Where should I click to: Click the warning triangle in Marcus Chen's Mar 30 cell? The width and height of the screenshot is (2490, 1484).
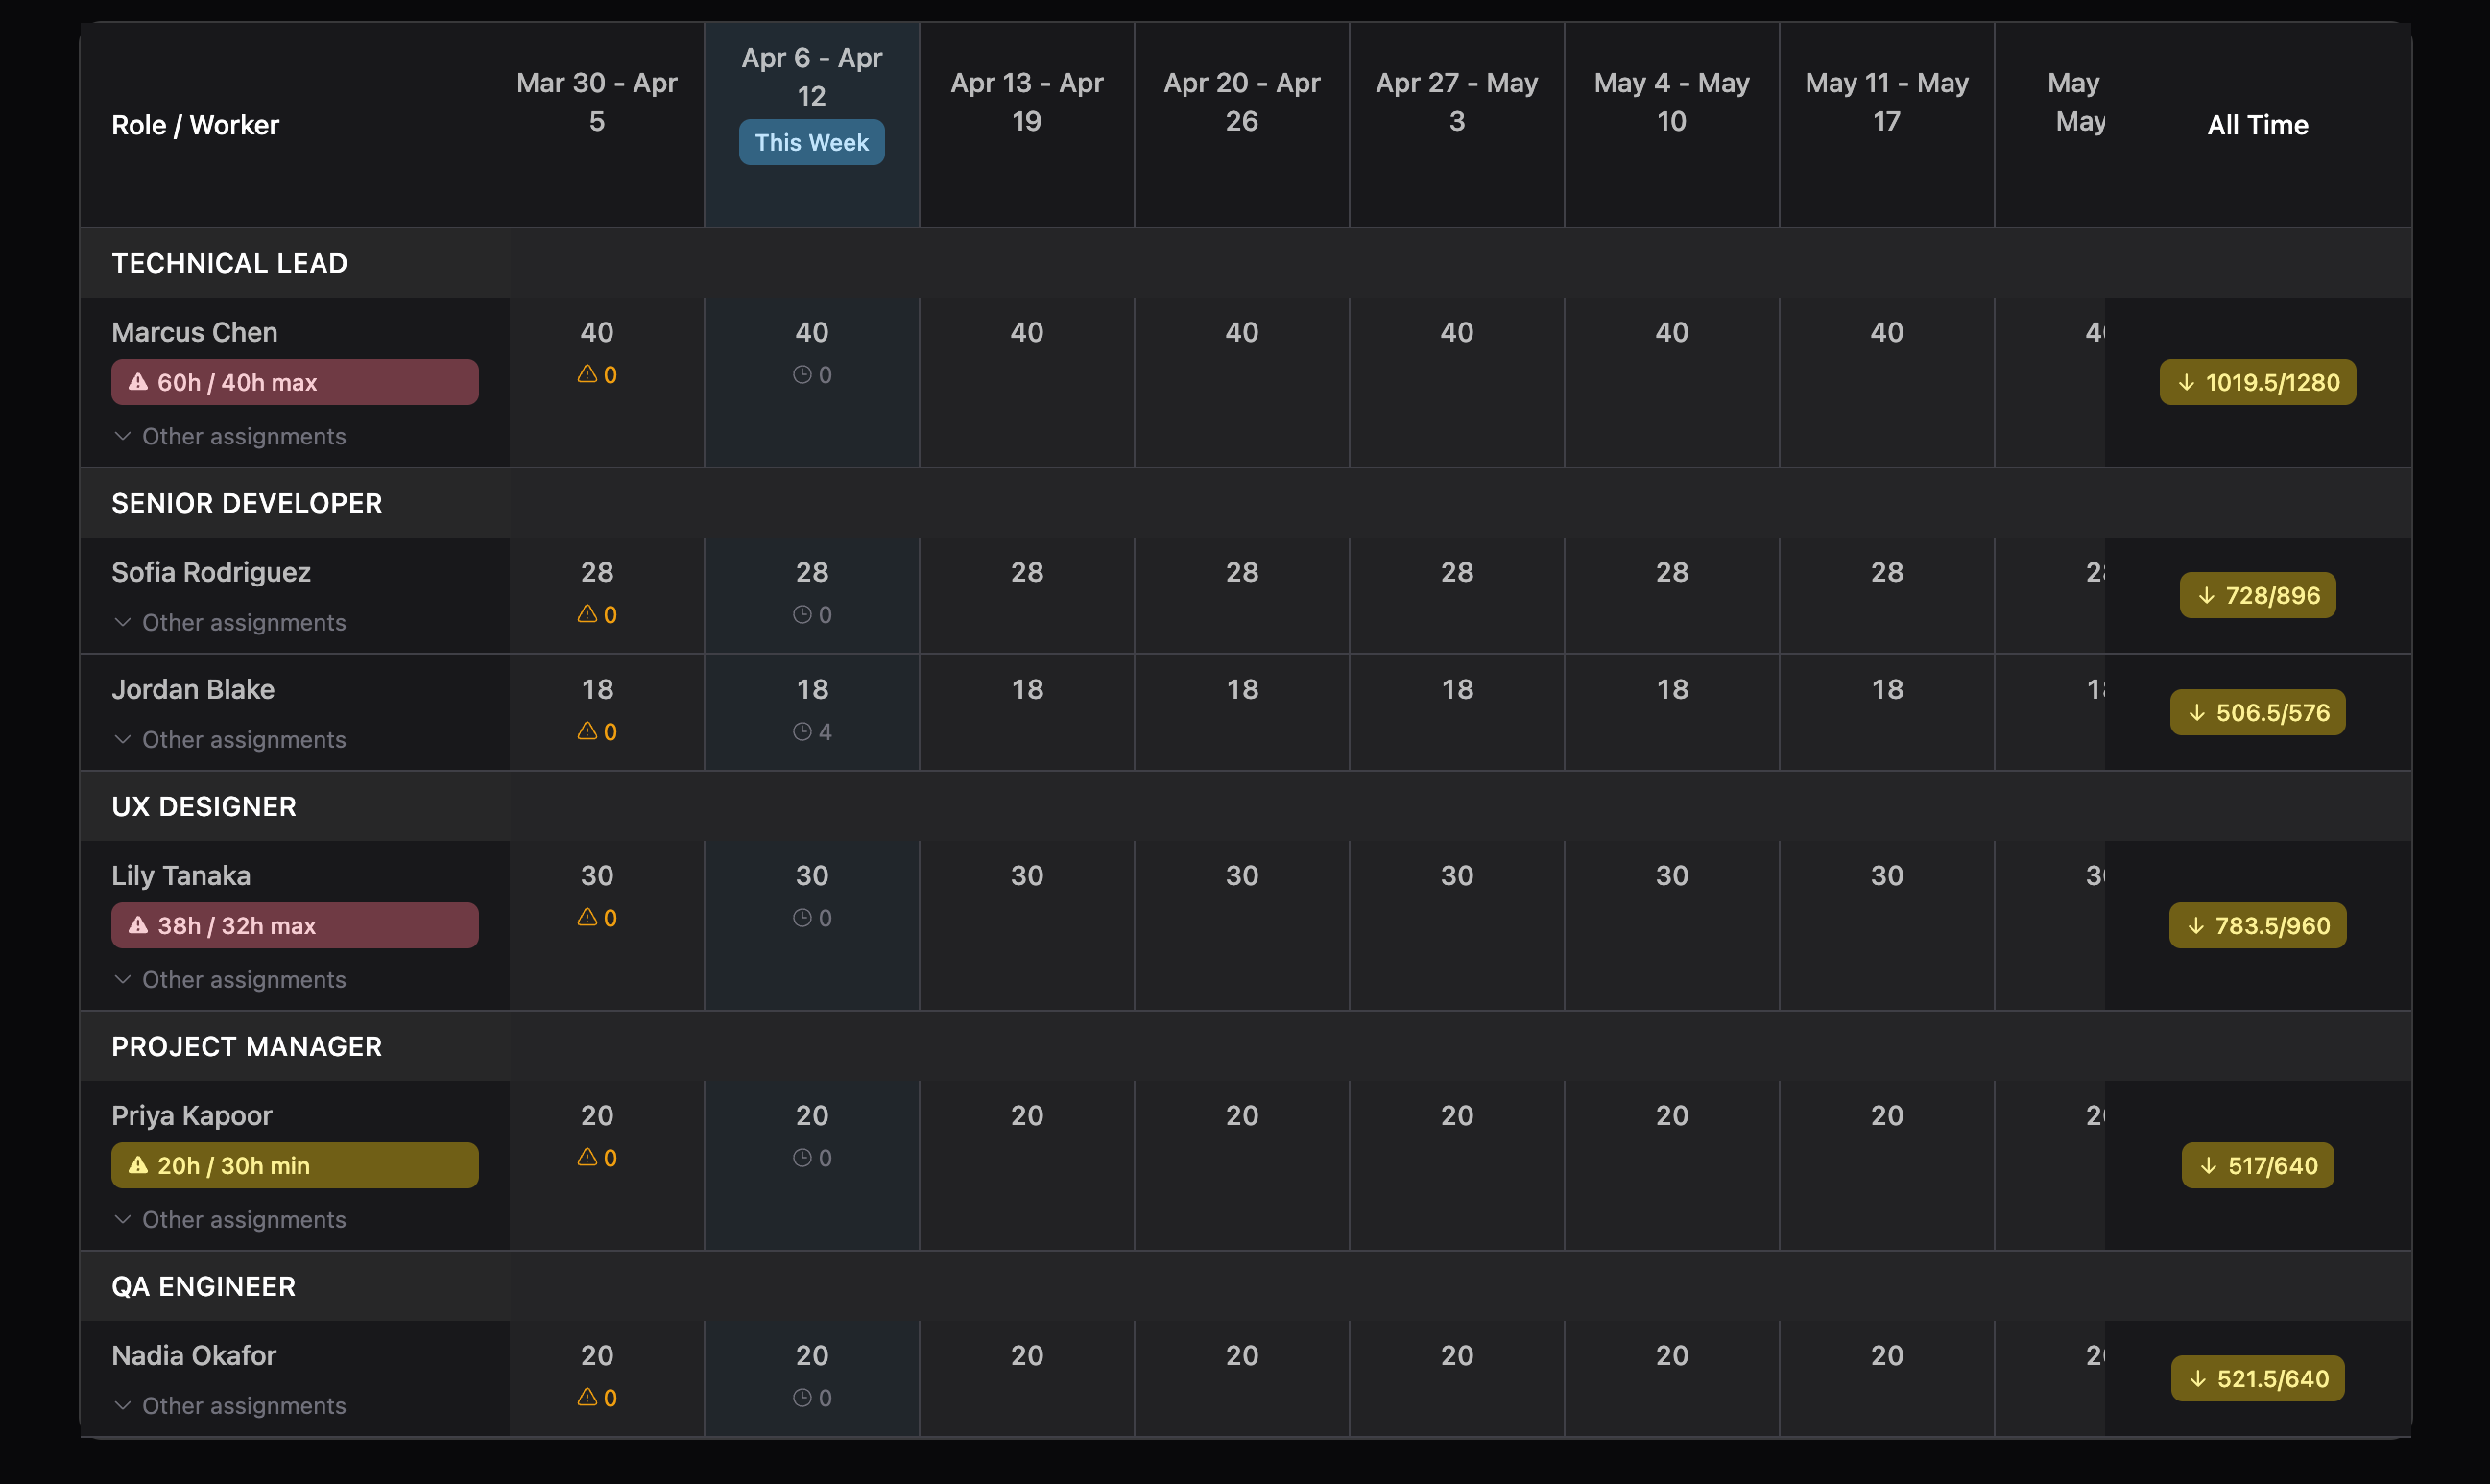click(x=588, y=375)
